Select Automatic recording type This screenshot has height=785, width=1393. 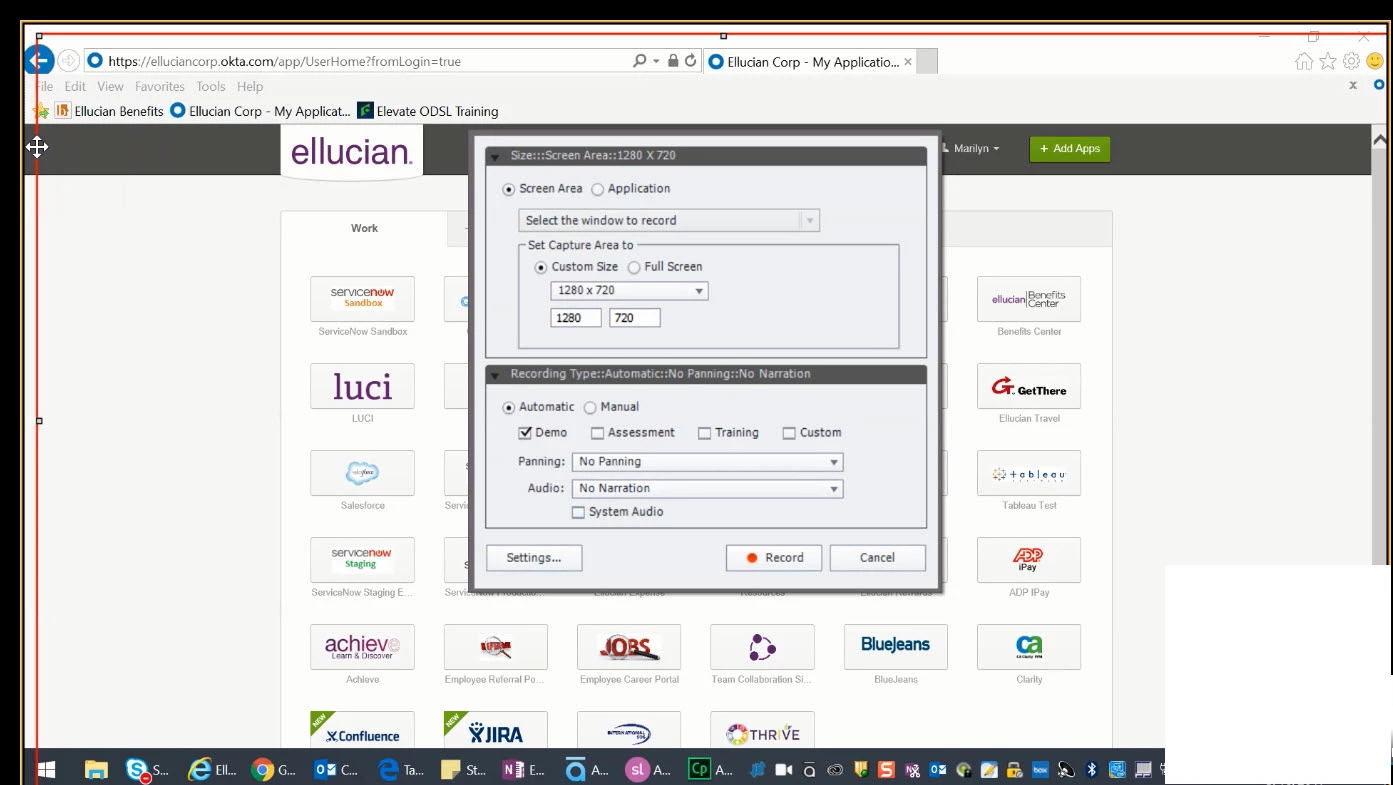pyautogui.click(x=509, y=407)
